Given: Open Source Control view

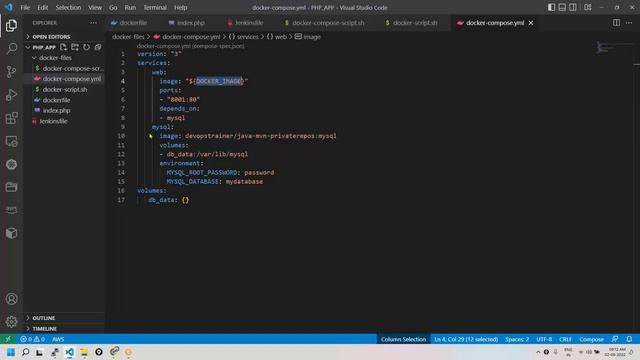Looking at the screenshot, I should [11, 72].
